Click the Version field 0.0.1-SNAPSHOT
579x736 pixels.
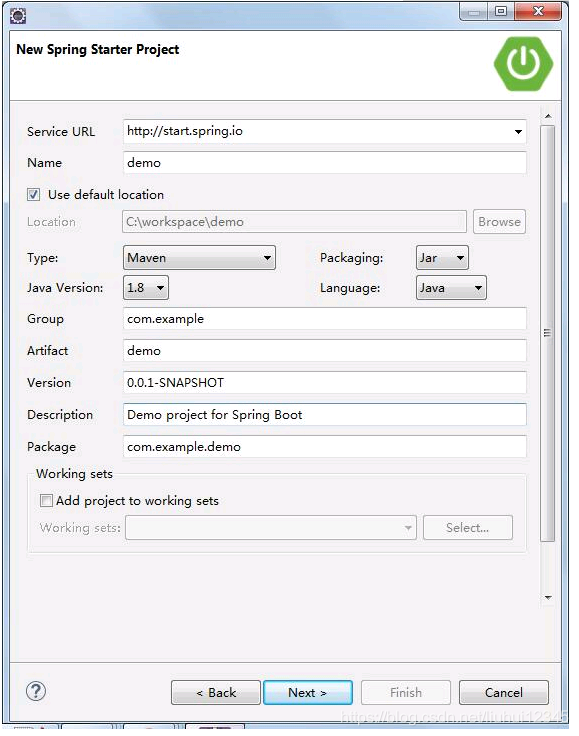[x=325, y=383]
